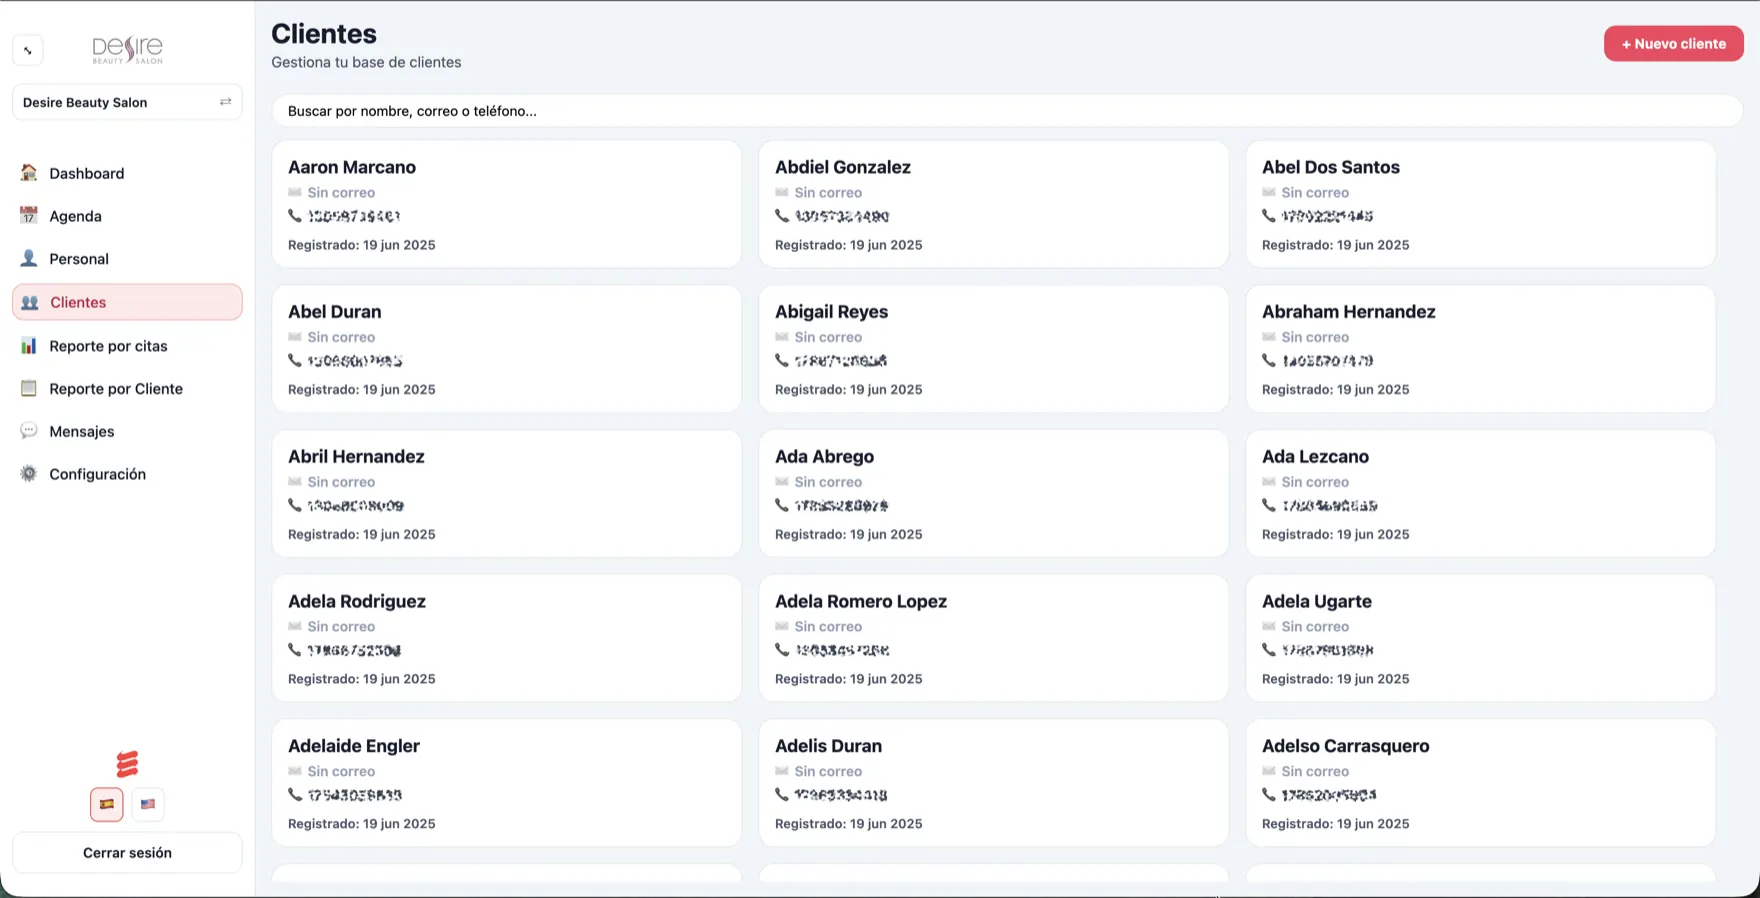The height and width of the screenshot is (898, 1760).
Task: Open Aaron Marcano client card
Action: (x=507, y=204)
